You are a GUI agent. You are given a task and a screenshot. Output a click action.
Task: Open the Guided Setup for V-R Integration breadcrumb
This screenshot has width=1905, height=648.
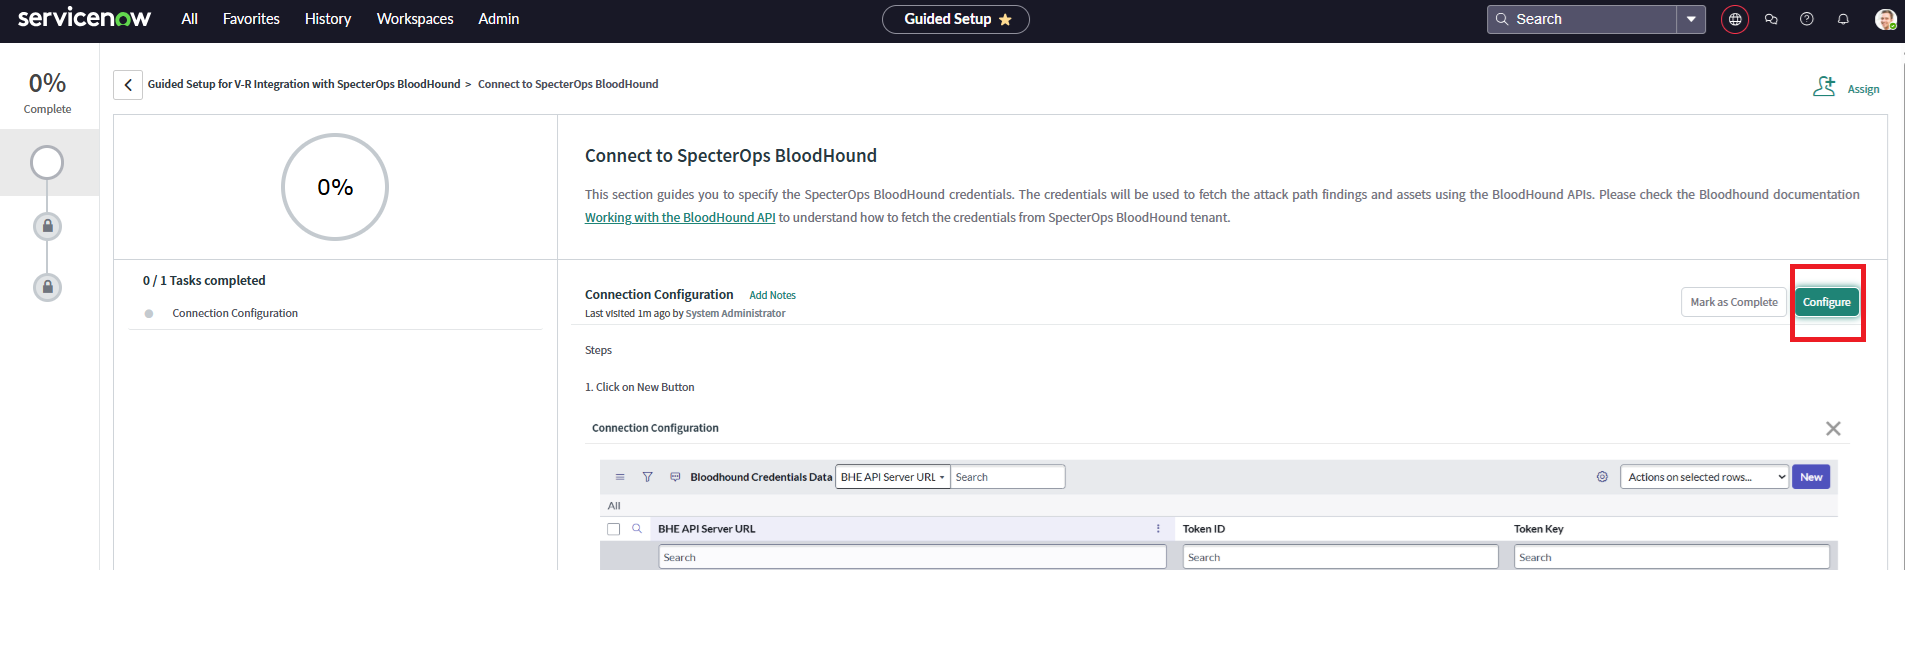pos(304,84)
